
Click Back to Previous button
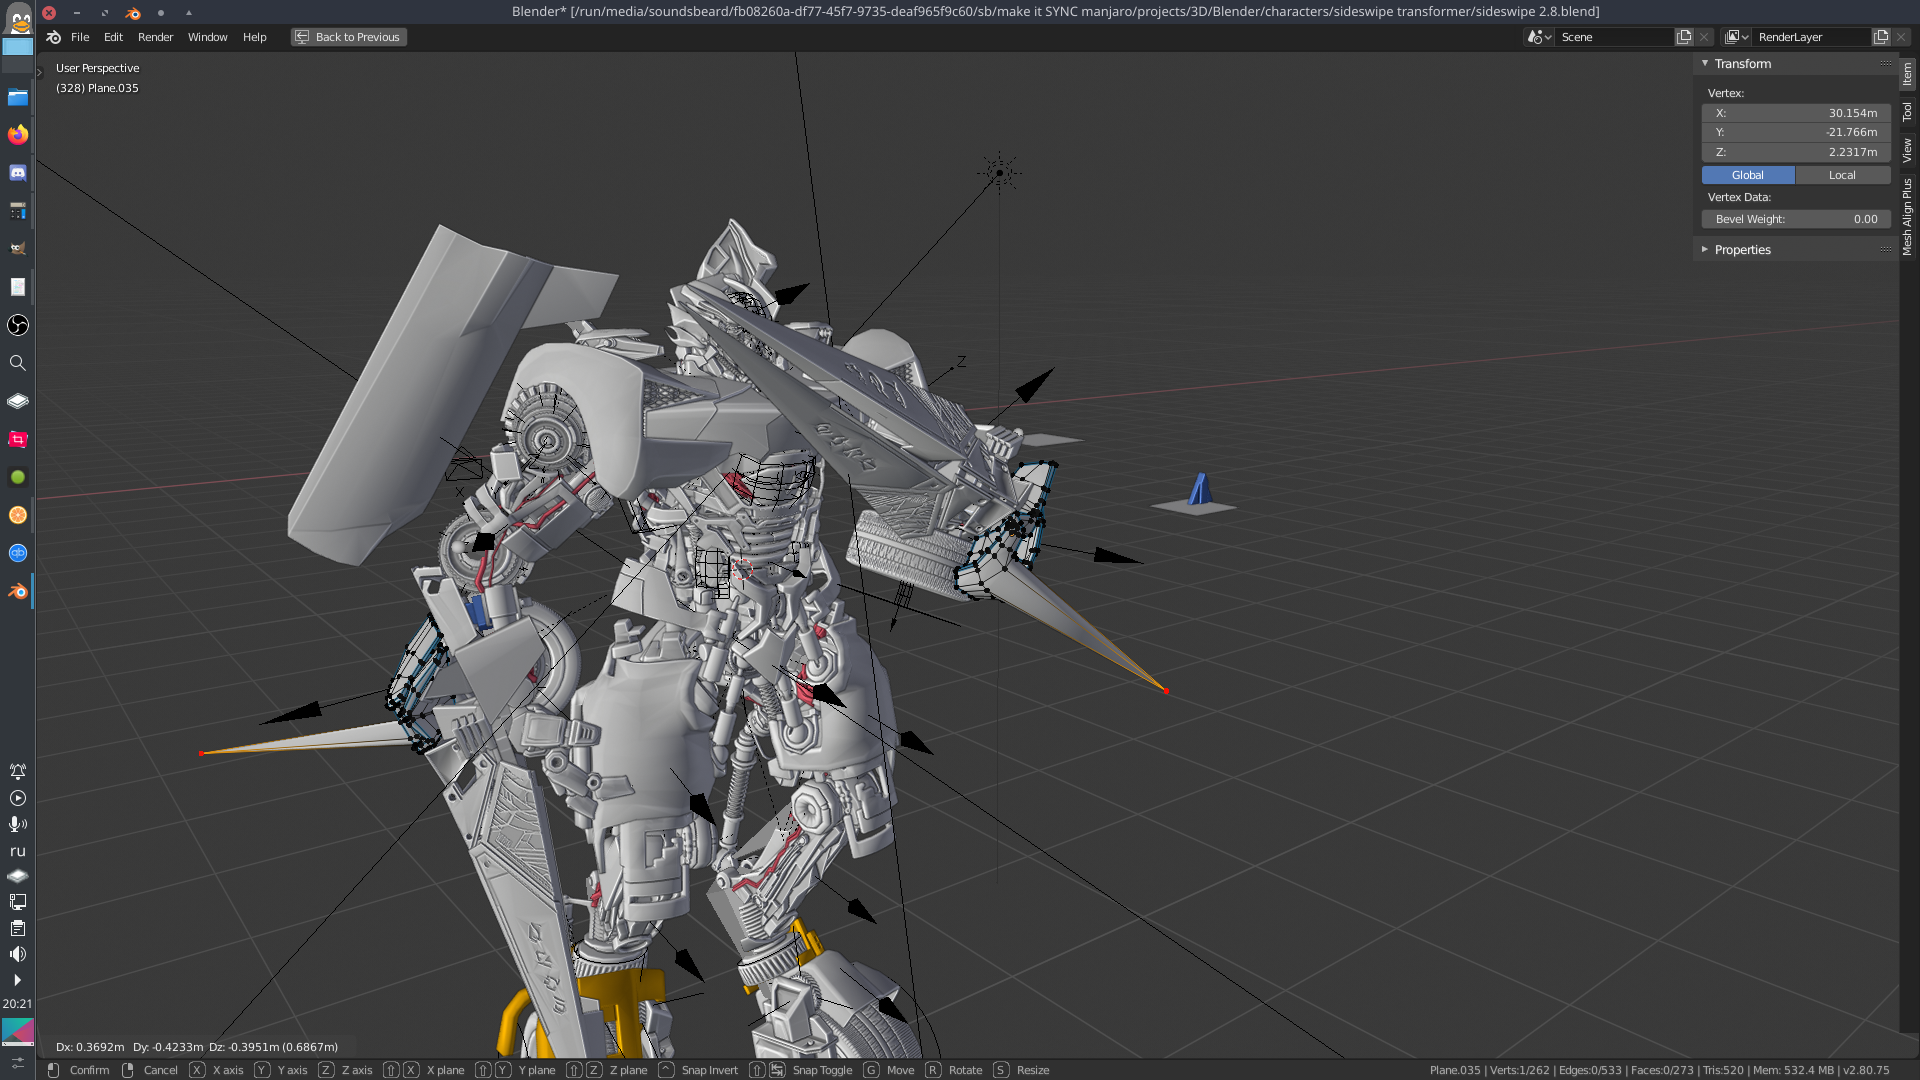click(x=348, y=37)
